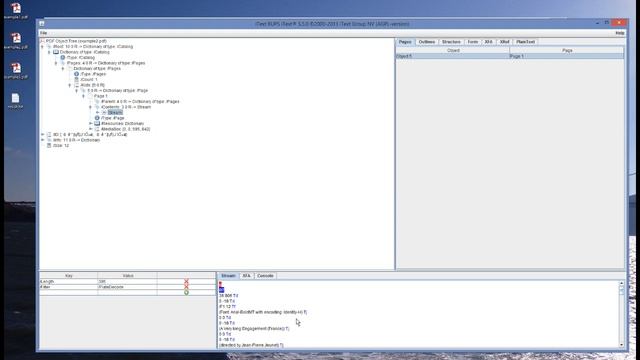Click the Stream node icon
640x360 pixels.
coord(104,113)
